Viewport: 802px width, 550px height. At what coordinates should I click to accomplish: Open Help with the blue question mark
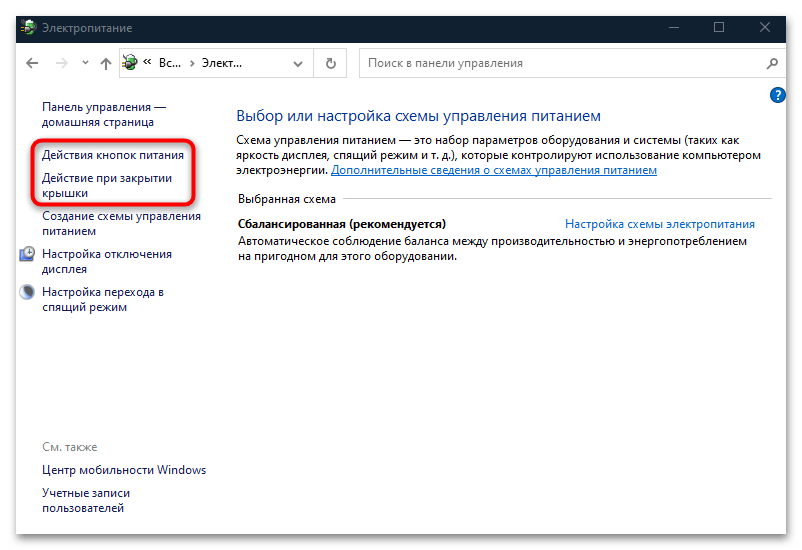click(x=778, y=95)
